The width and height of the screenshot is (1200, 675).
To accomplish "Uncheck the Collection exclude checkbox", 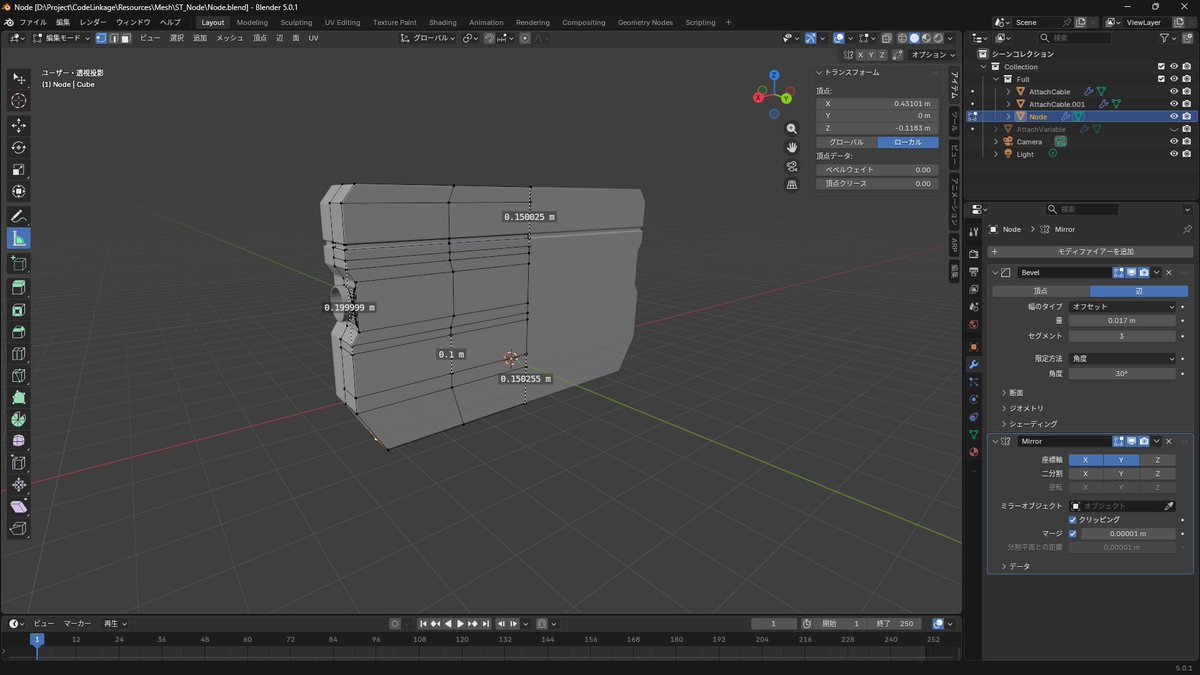I will pos(1160,66).
